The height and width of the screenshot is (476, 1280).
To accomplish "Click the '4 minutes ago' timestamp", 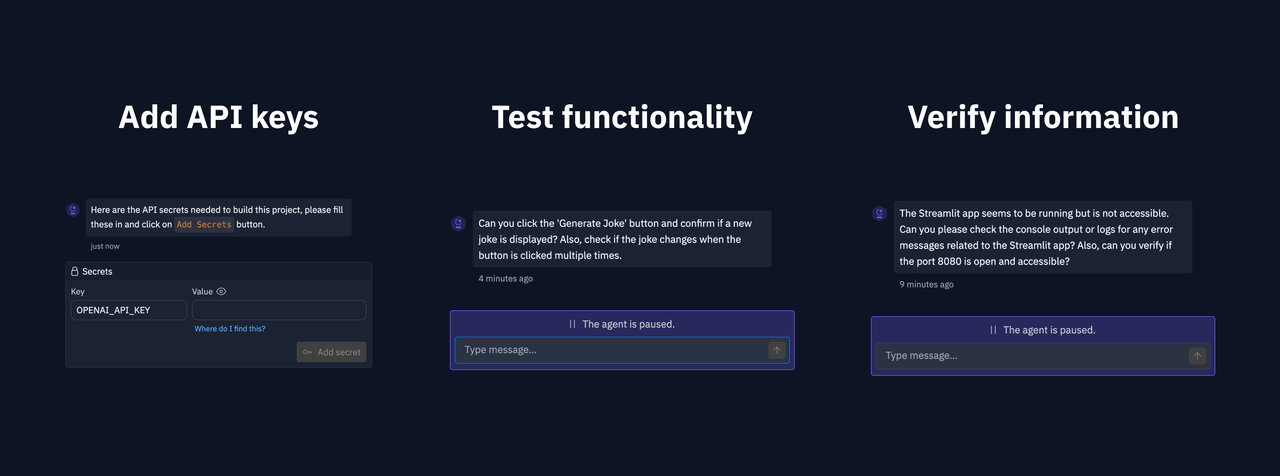I will coord(505,279).
